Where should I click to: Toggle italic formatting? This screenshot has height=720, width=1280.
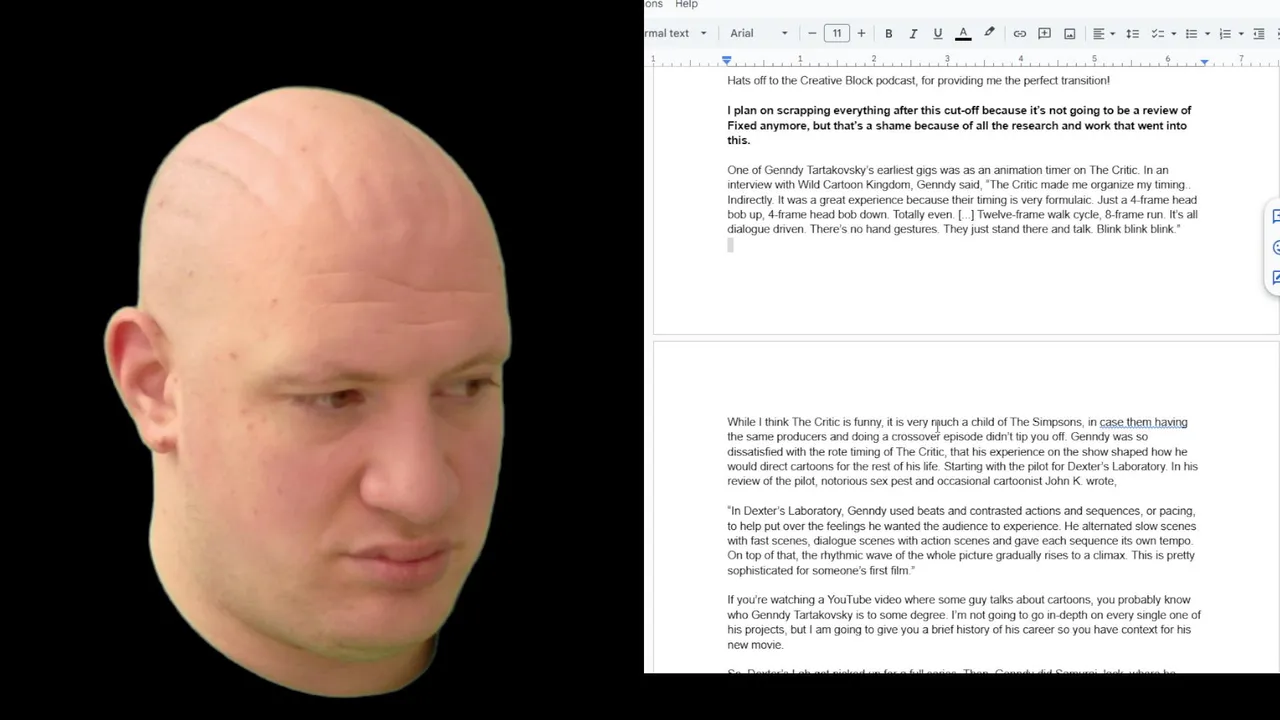[x=913, y=33]
